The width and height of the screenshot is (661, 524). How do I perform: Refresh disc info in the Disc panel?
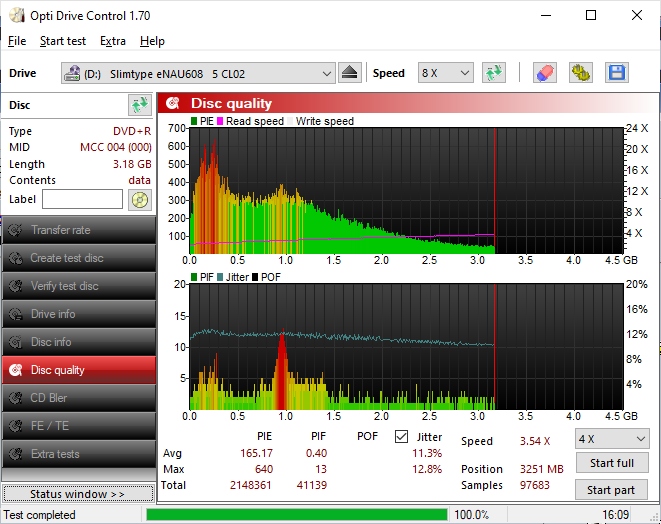point(140,105)
